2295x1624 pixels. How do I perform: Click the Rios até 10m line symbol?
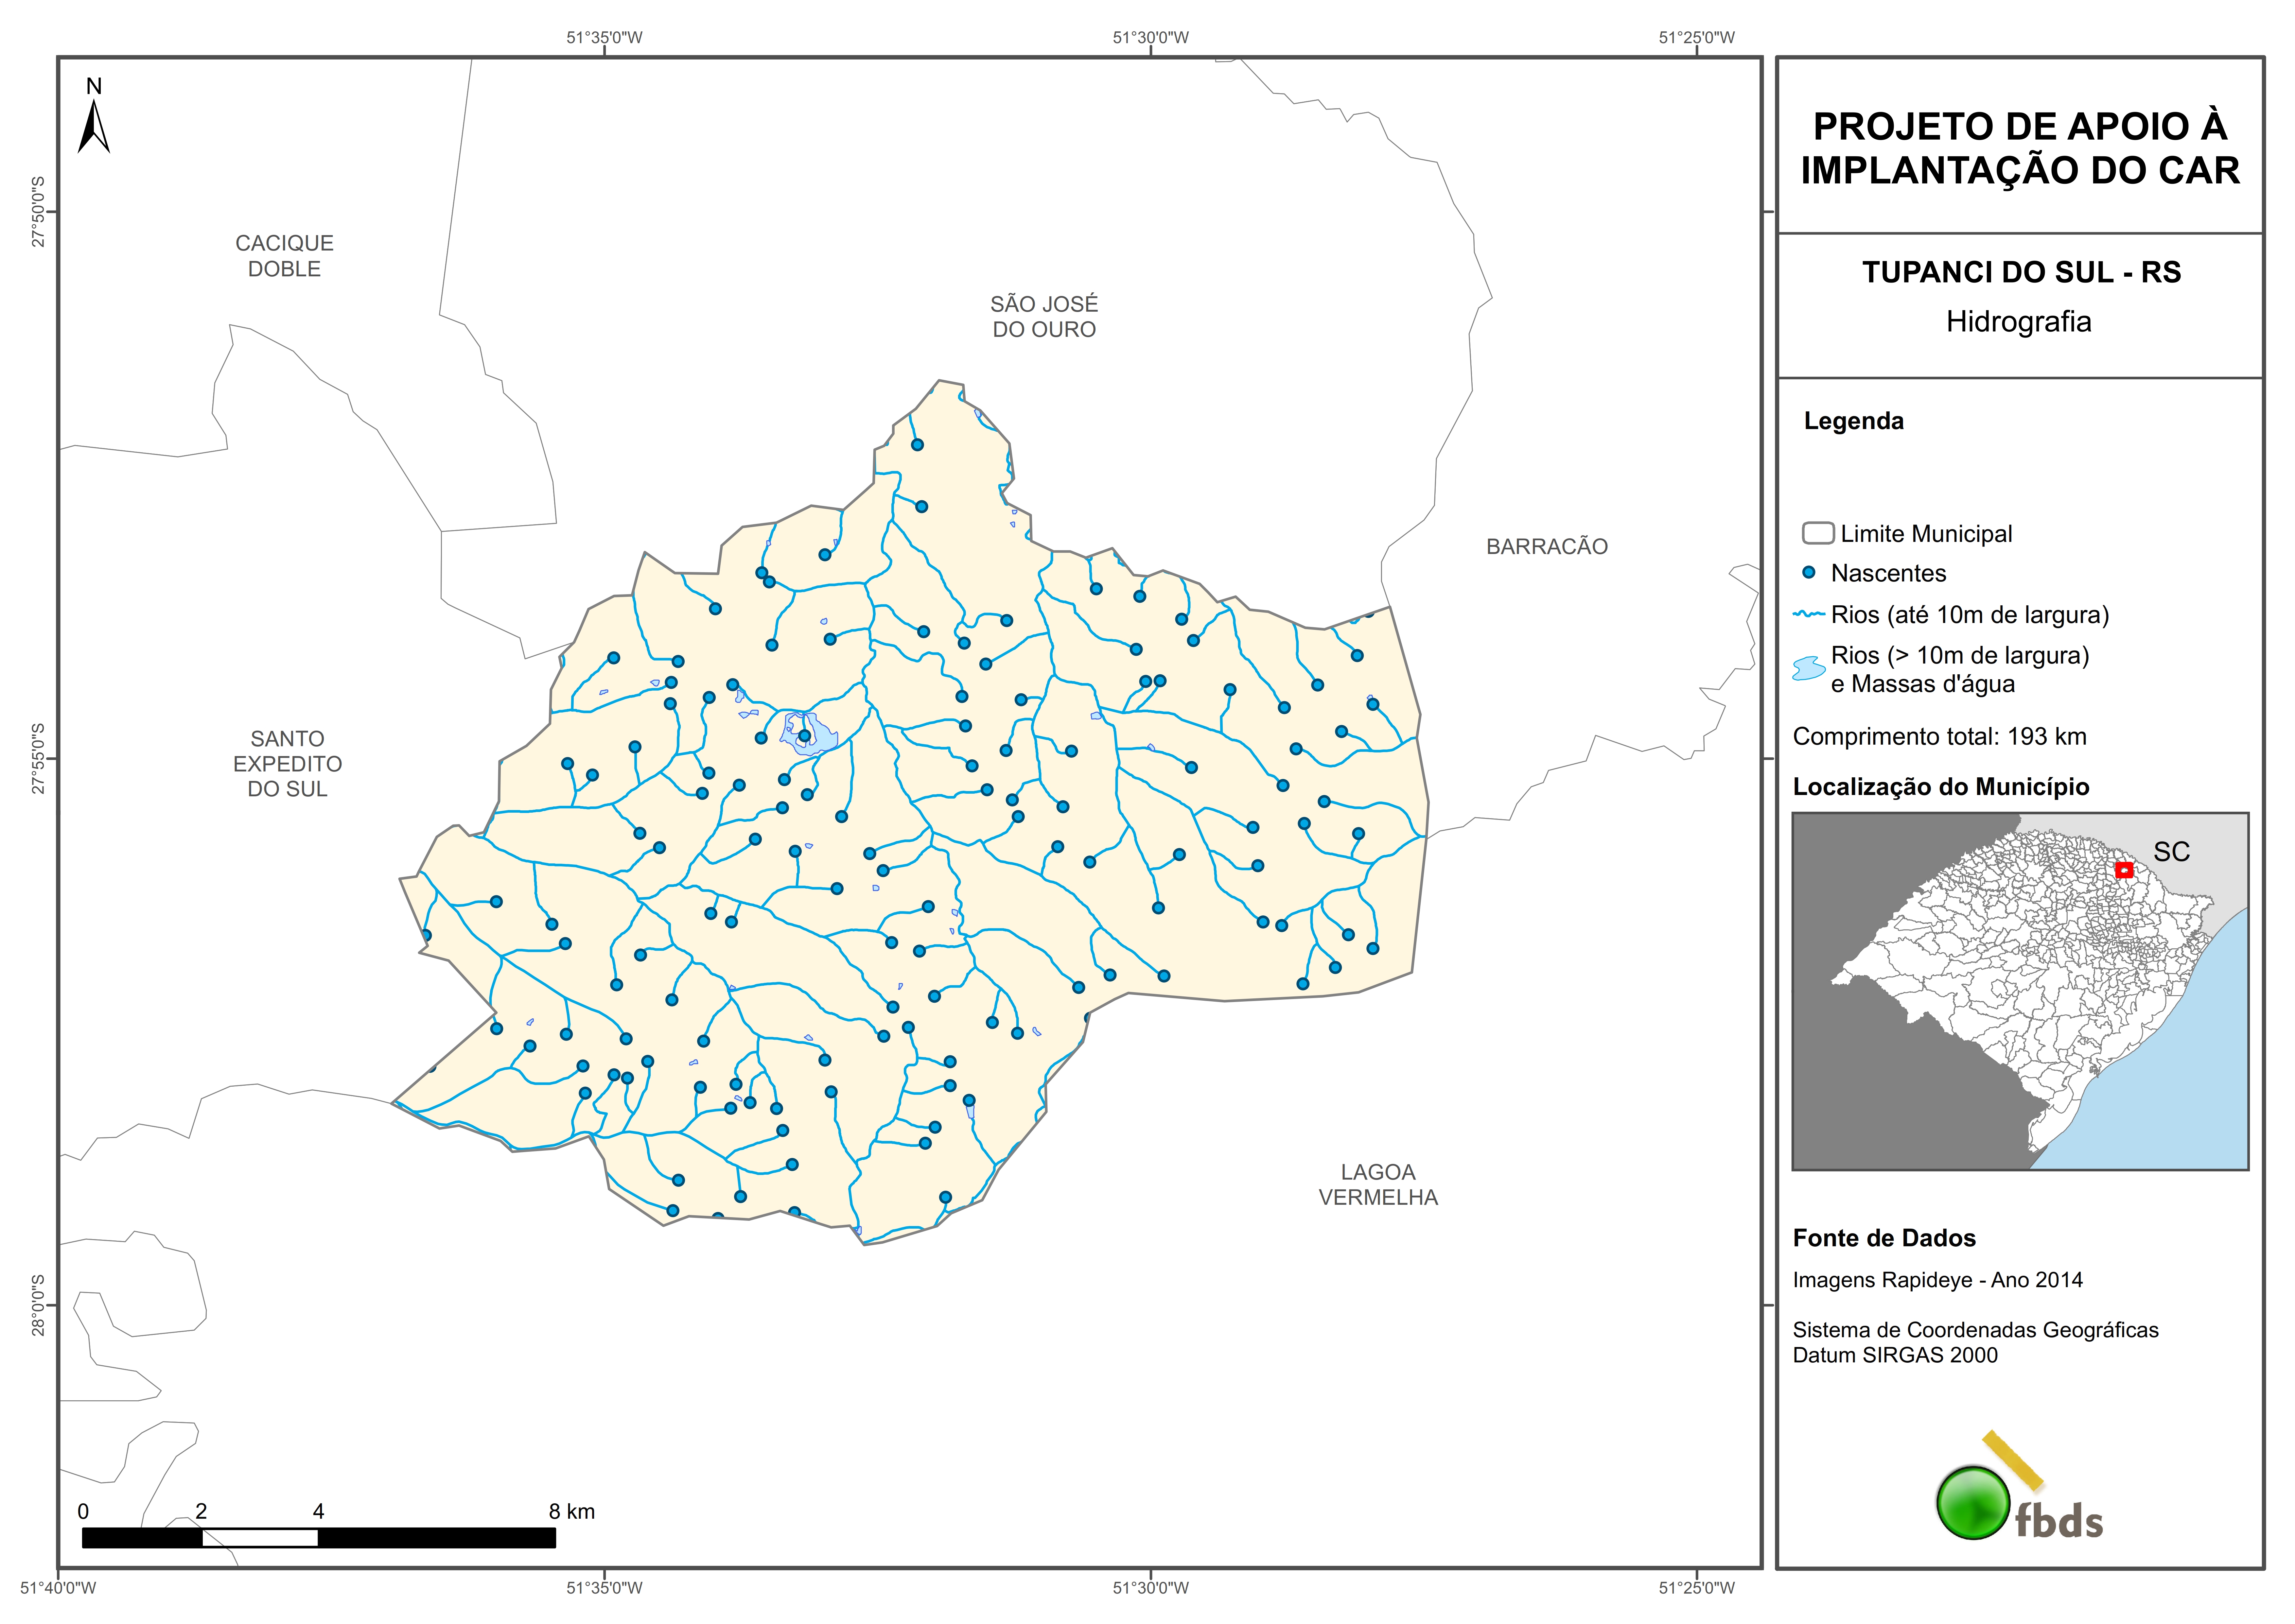click(1809, 614)
